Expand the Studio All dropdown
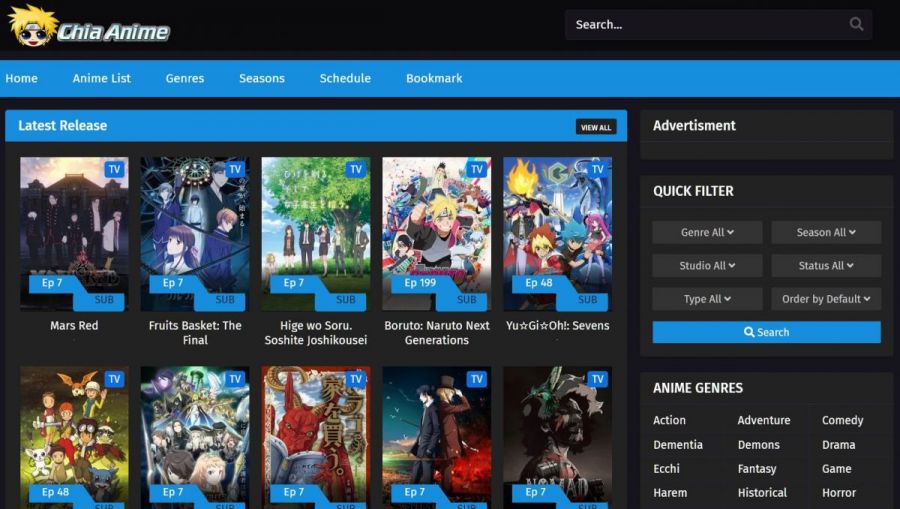 [707, 266]
